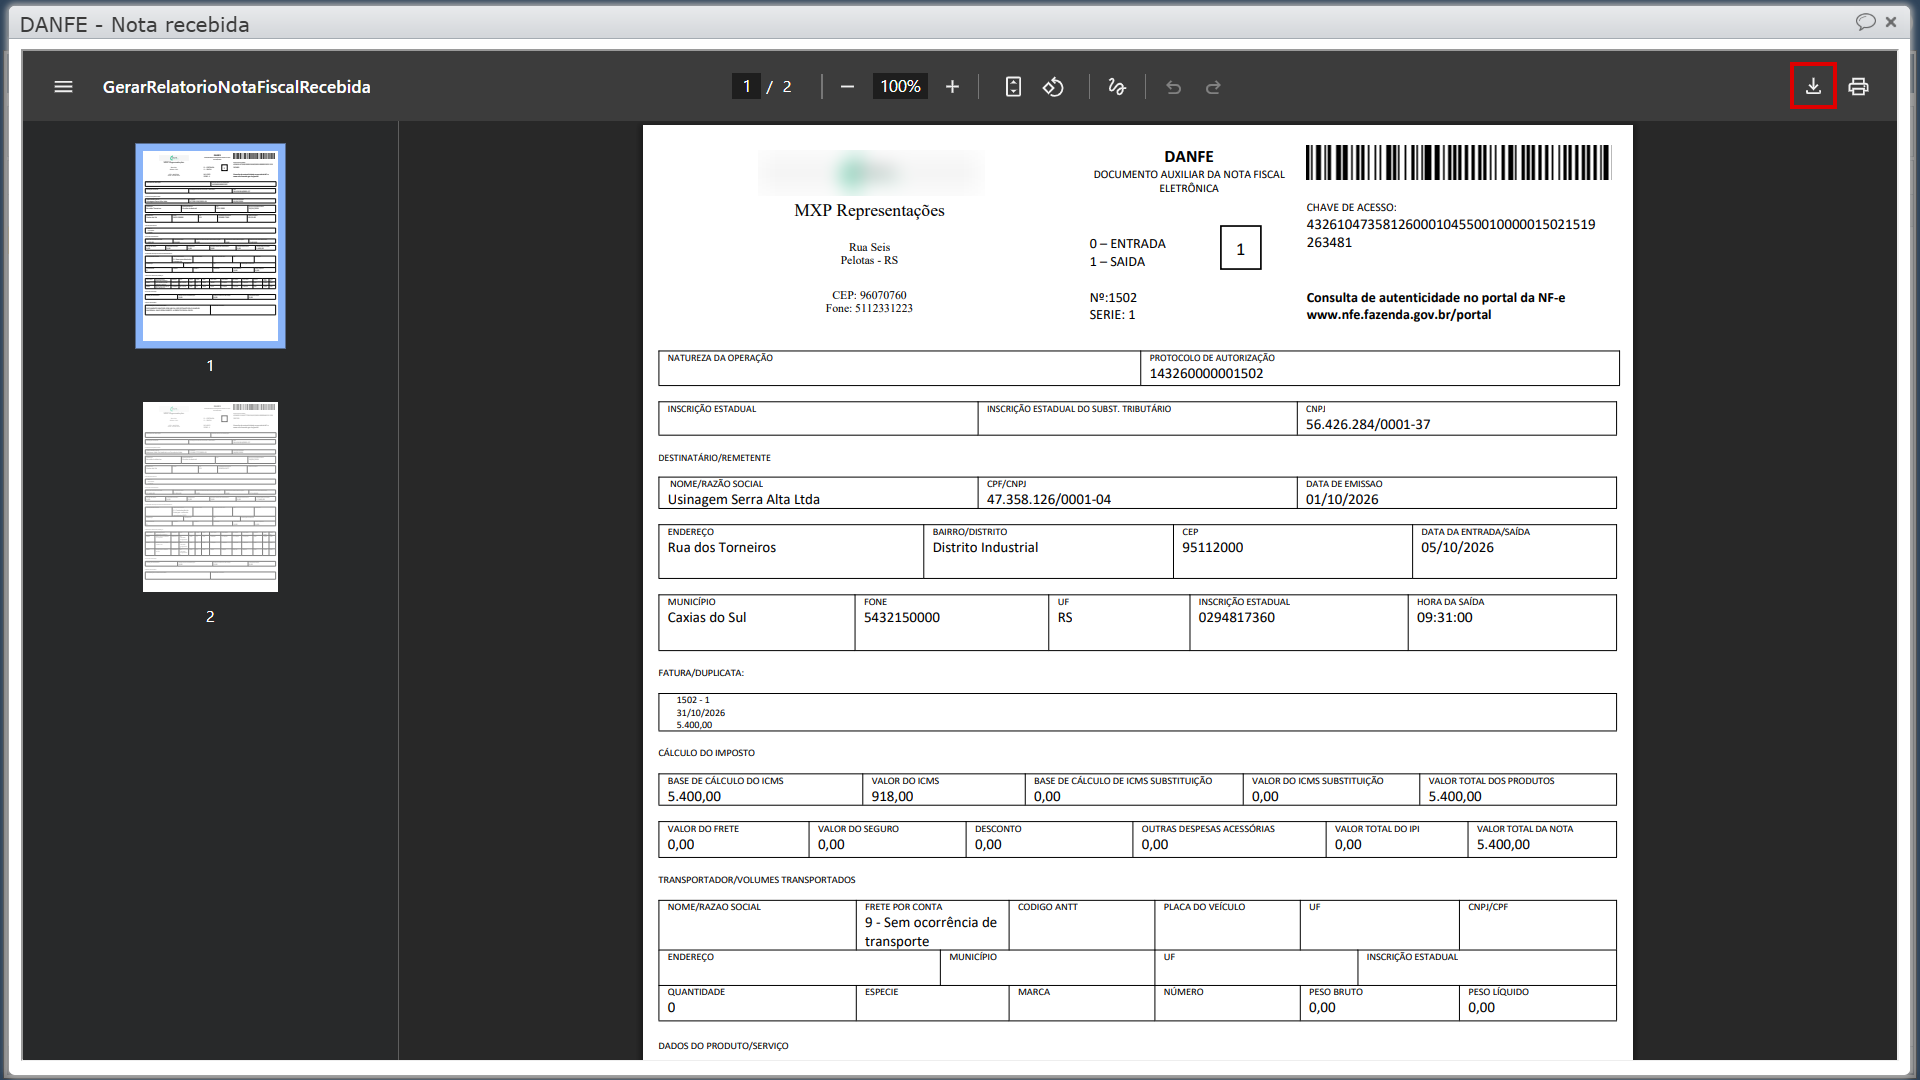Rotate the document counterclockwise

[1053, 87]
